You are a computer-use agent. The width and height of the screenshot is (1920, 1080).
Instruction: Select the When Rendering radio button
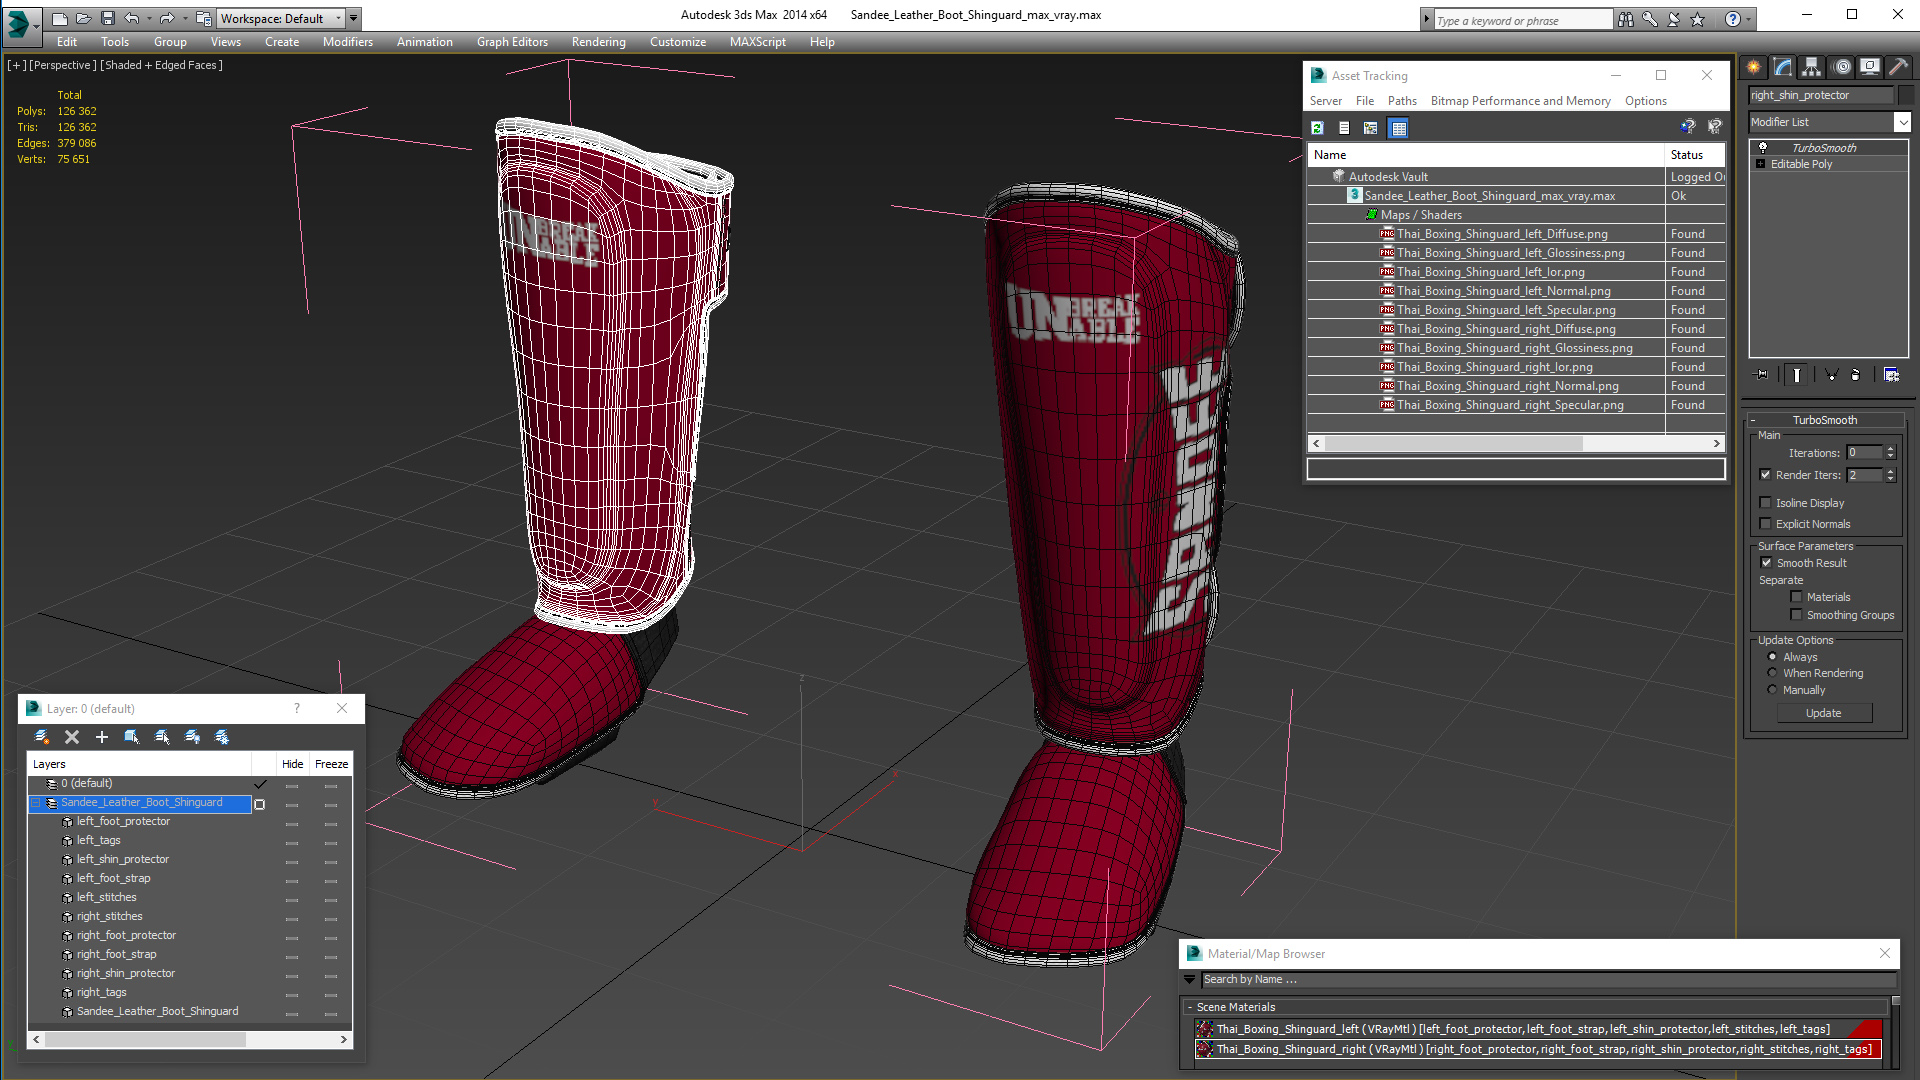coord(1772,673)
